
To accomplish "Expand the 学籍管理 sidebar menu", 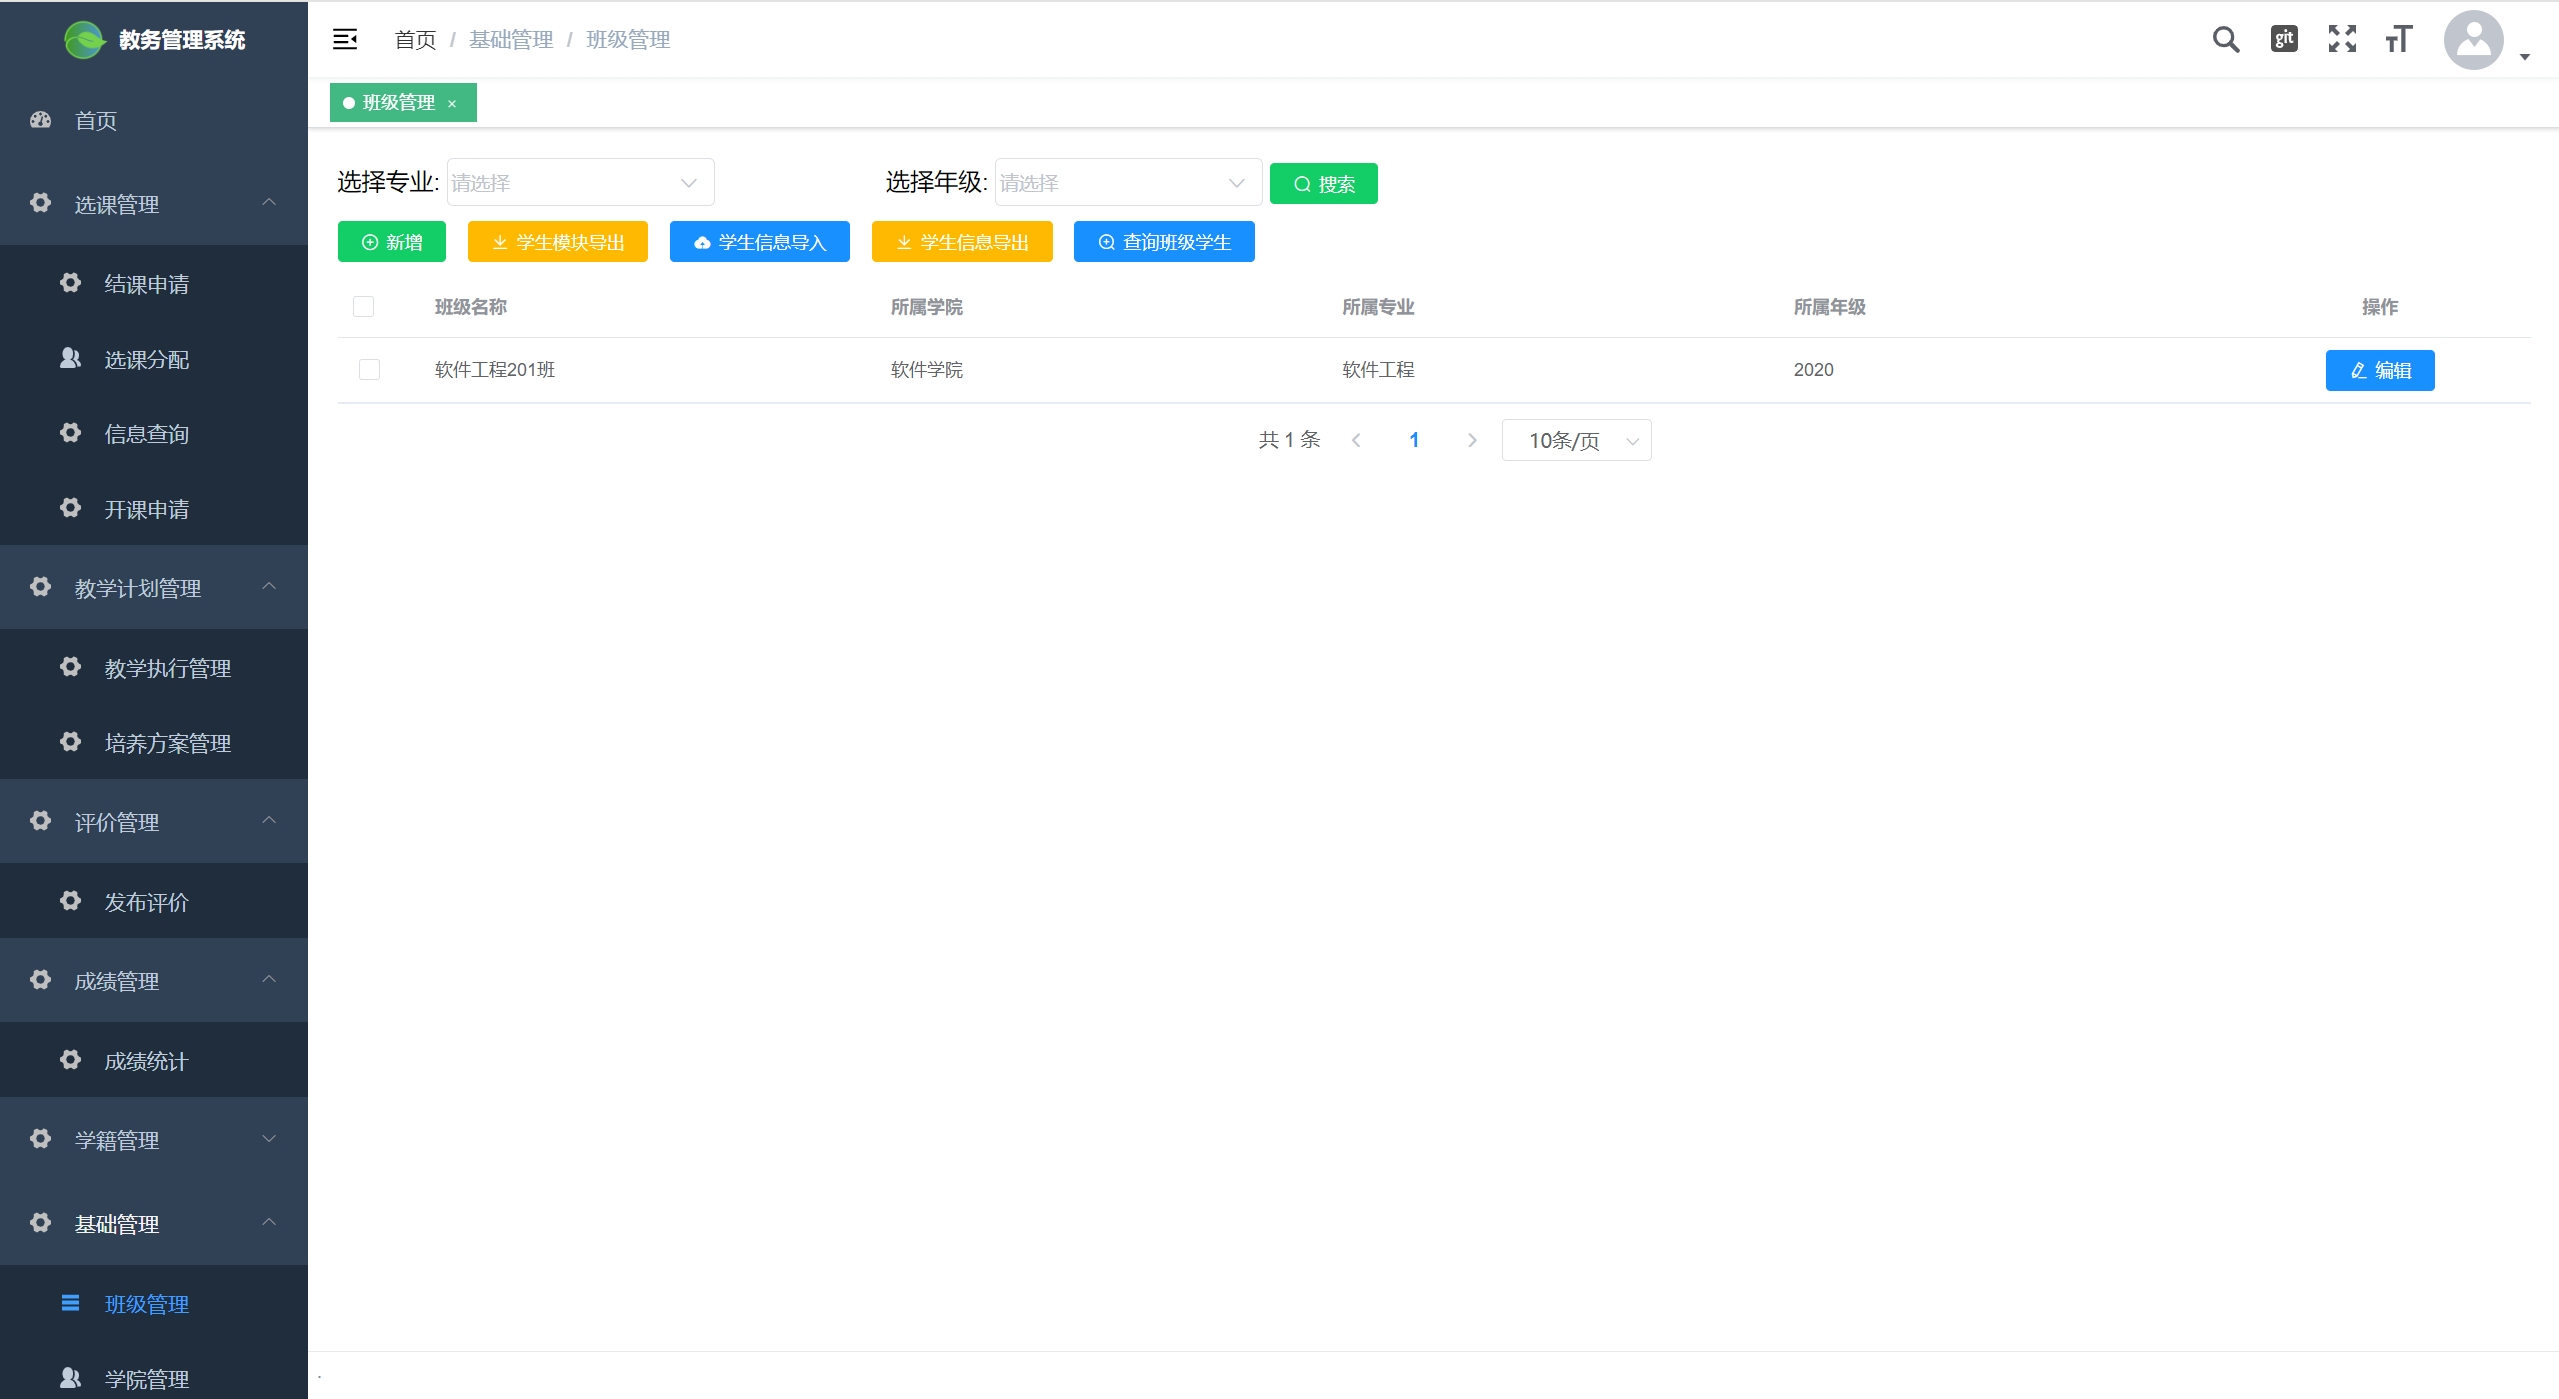I will (154, 1140).
